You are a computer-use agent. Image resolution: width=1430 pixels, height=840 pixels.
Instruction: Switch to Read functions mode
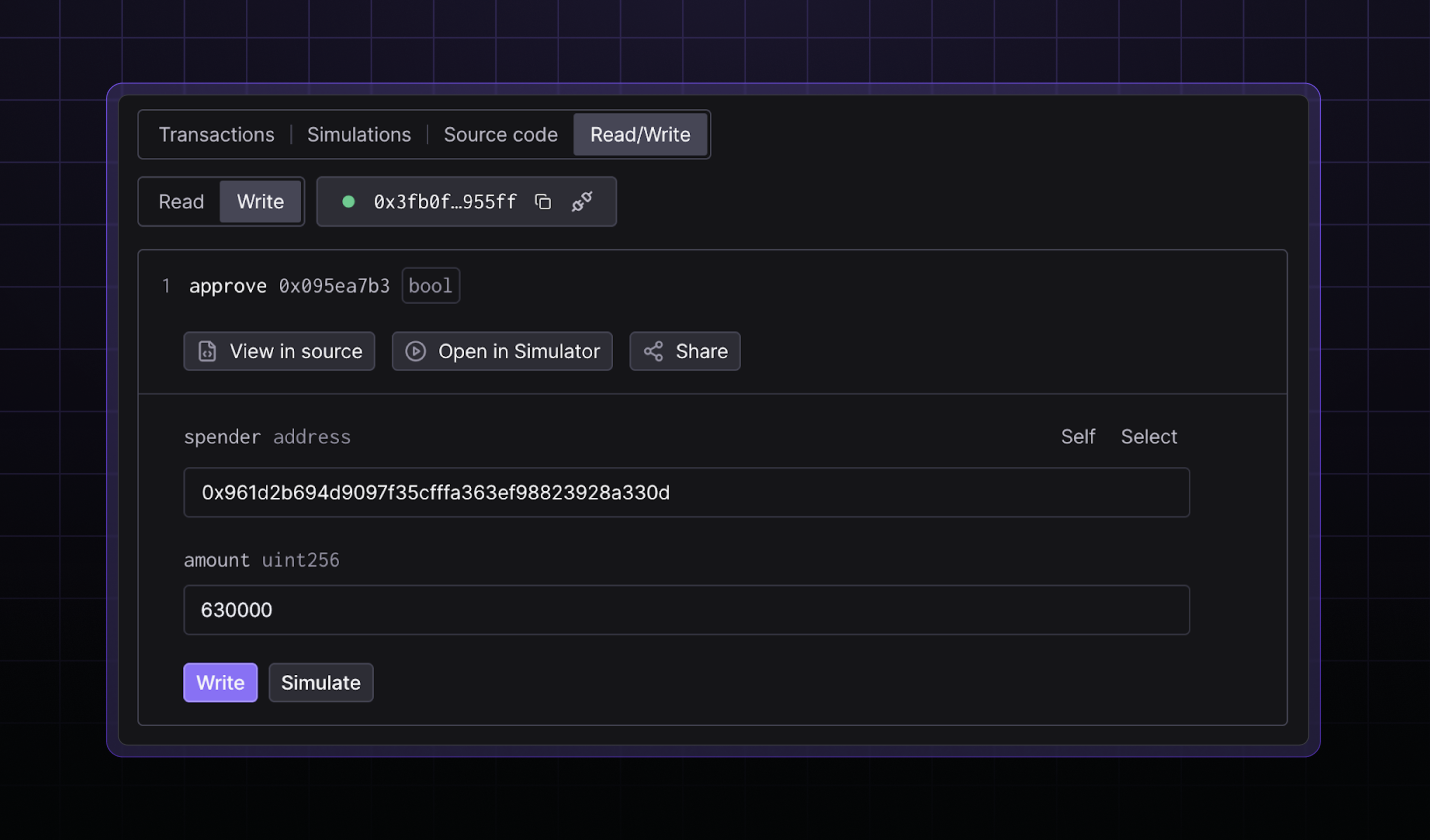pos(181,202)
